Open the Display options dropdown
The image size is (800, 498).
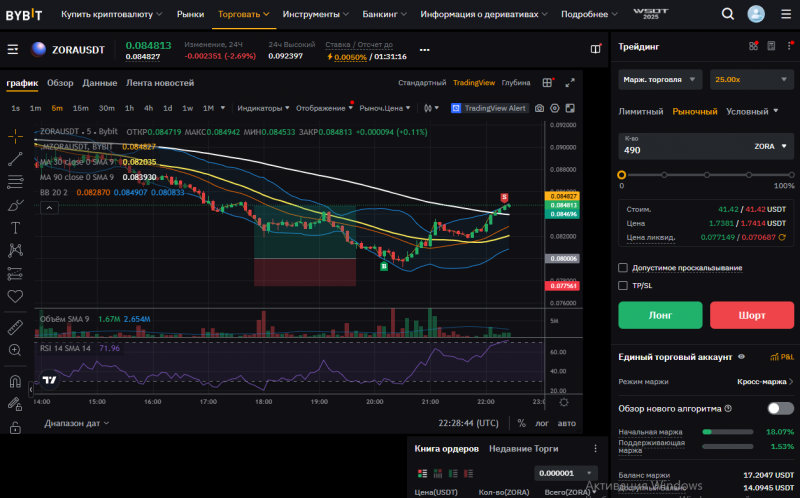(324, 108)
